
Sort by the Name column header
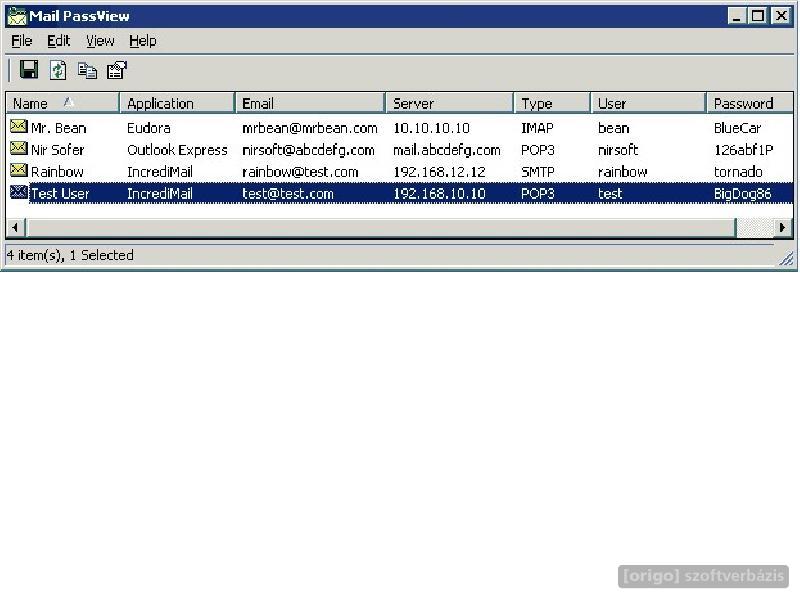(62, 103)
